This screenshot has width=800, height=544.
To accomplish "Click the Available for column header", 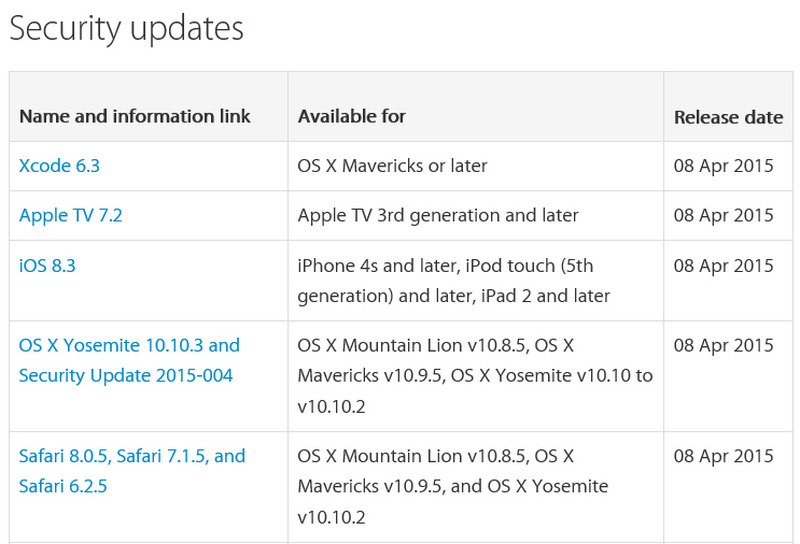I will tap(352, 117).
